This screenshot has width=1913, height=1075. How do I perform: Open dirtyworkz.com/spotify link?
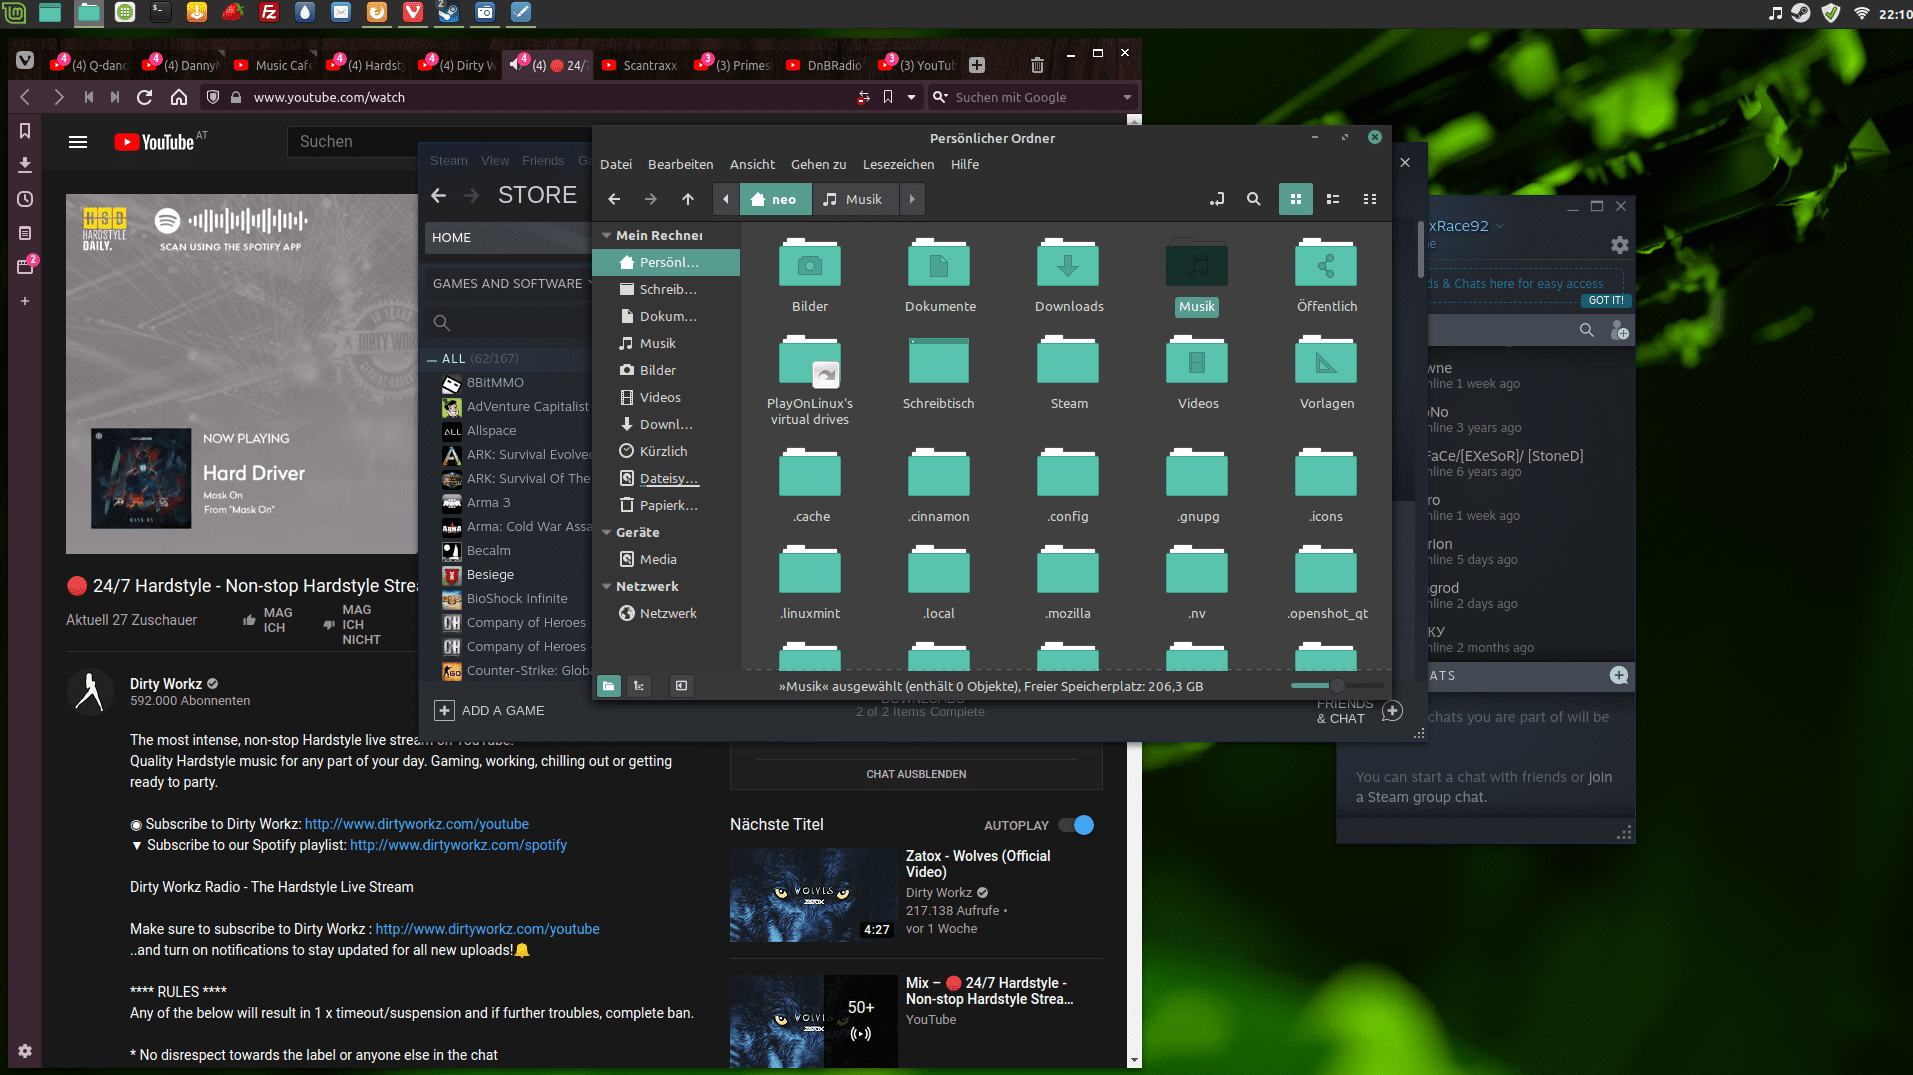coord(458,845)
